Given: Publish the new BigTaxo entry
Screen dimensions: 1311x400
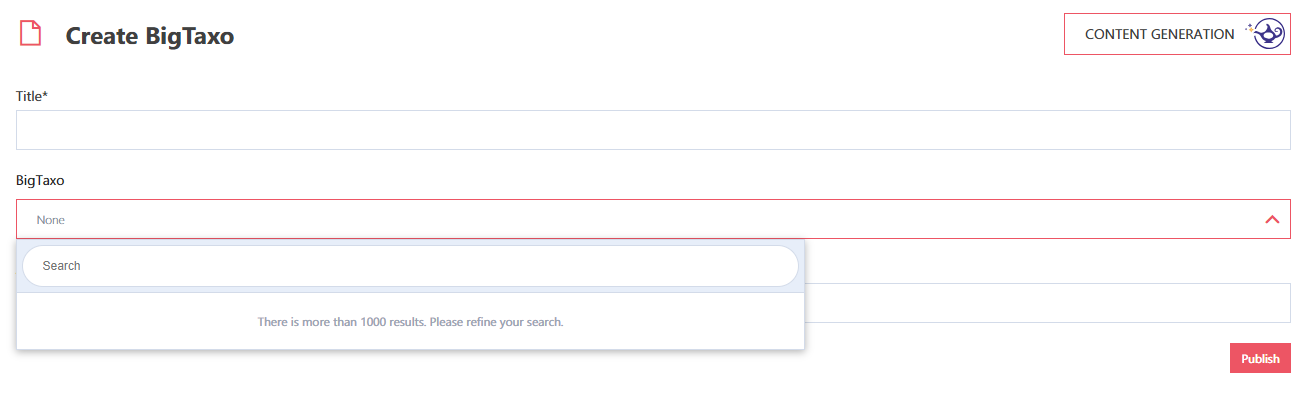Looking at the screenshot, I should pos(1260,358).
